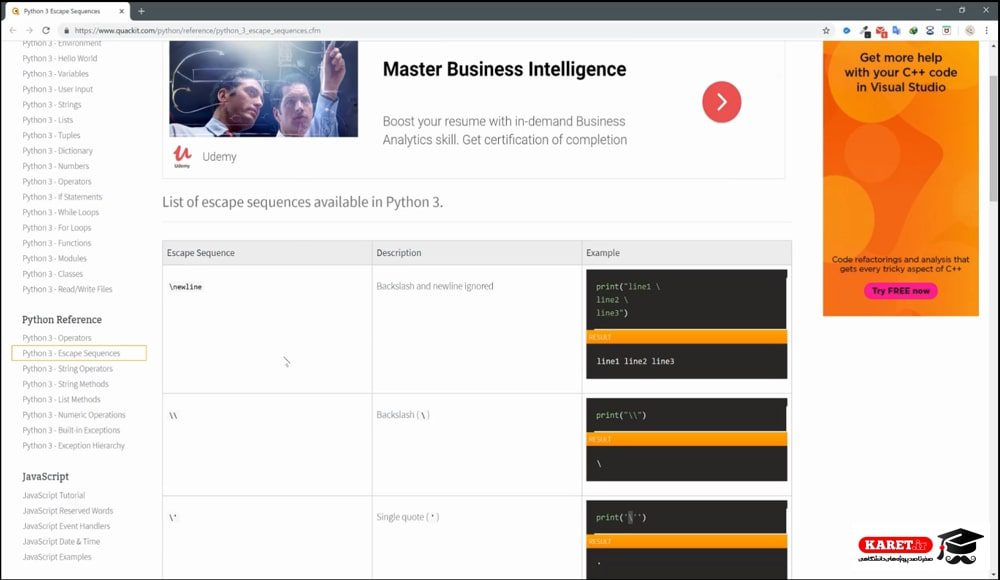Open a new tab with the plus button
The image size is (1000, 580).
tap(141, 11)
